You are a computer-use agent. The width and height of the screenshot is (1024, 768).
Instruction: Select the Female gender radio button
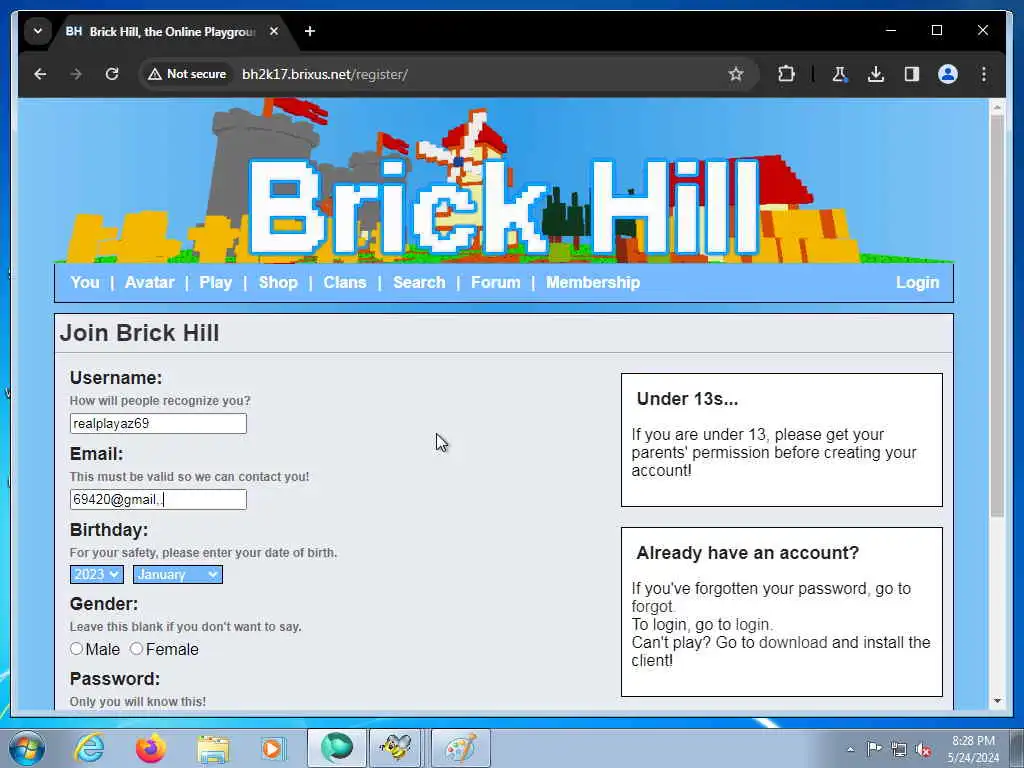[x=136, y=648]
